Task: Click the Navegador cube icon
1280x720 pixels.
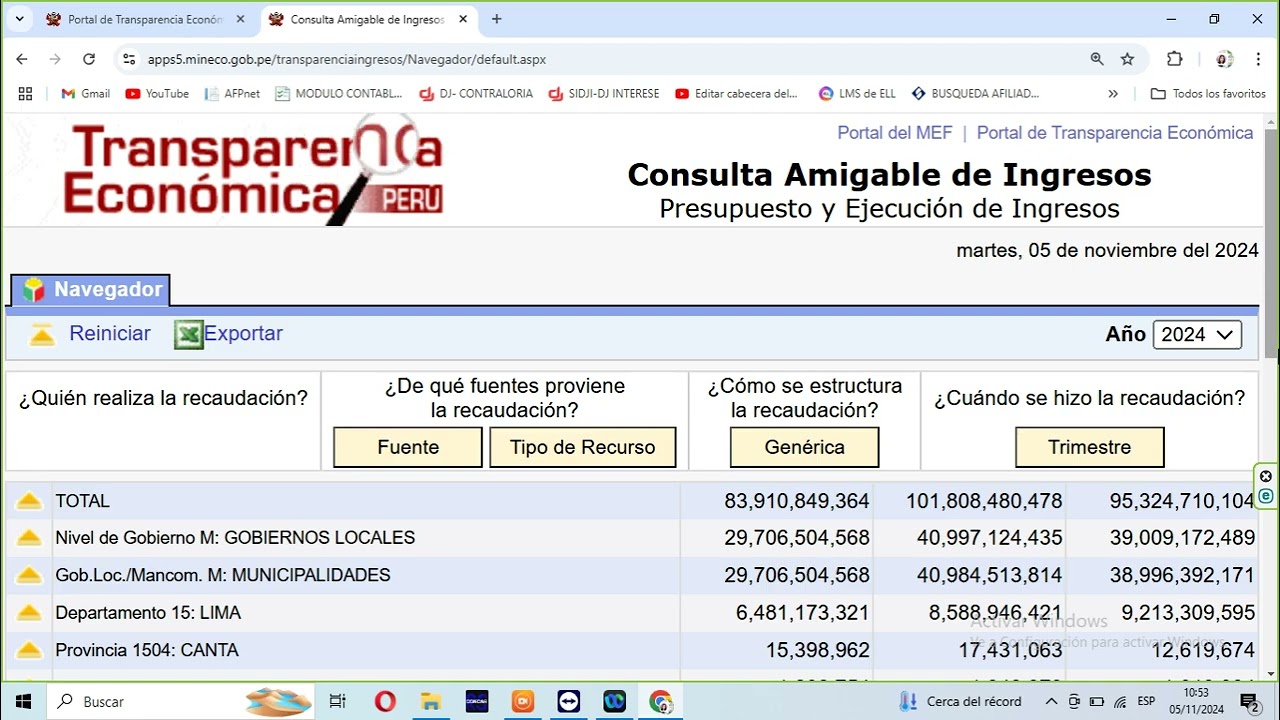Action: 34,290
